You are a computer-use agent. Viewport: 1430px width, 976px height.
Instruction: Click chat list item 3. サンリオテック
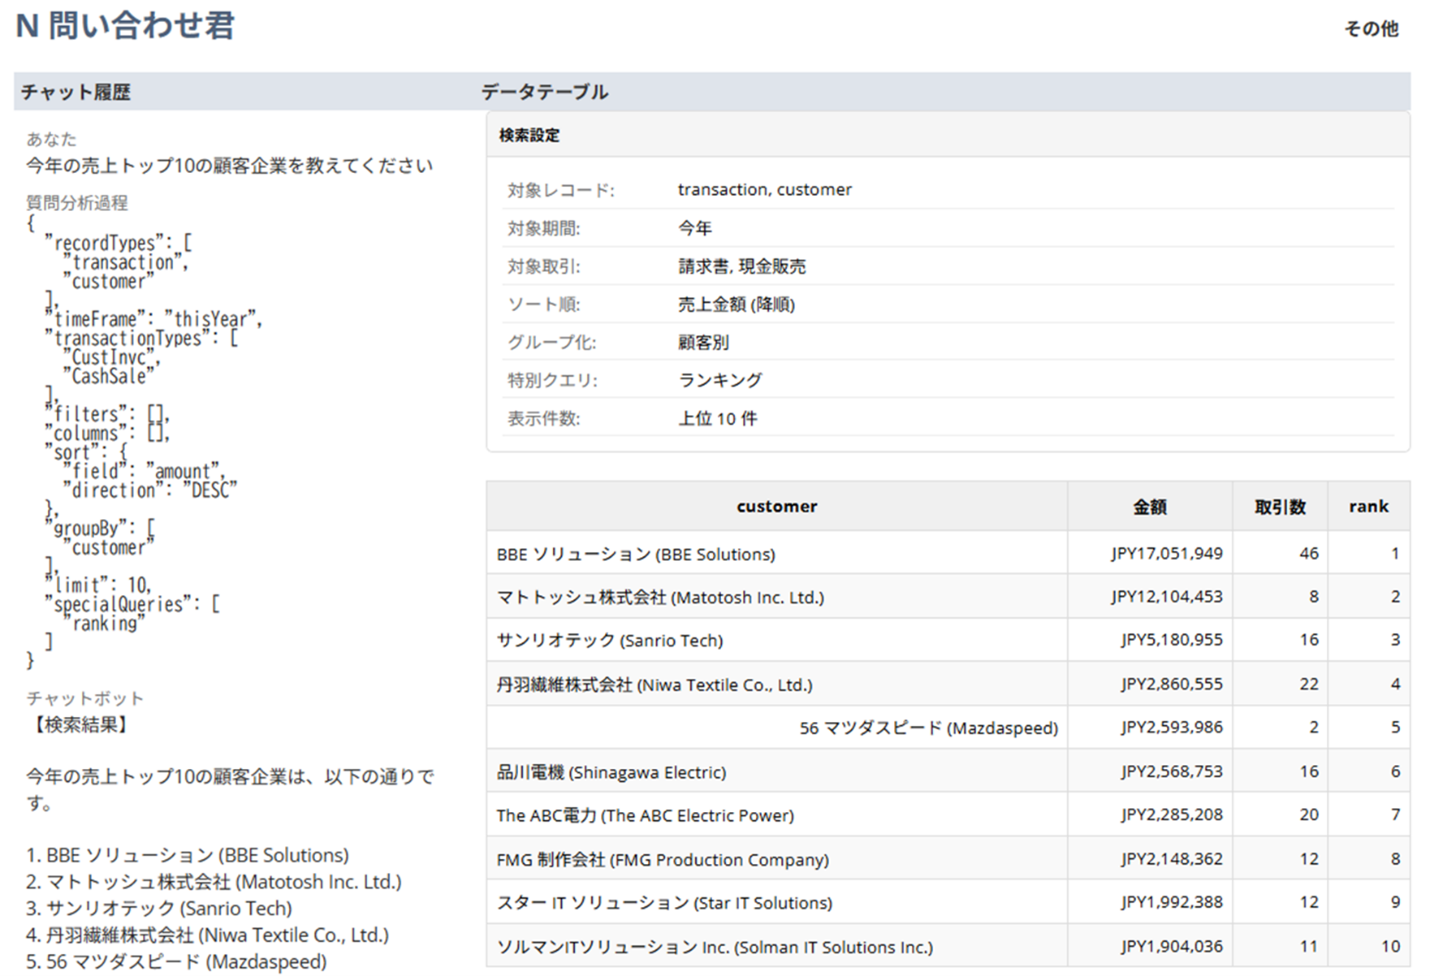tap(159, 908)
